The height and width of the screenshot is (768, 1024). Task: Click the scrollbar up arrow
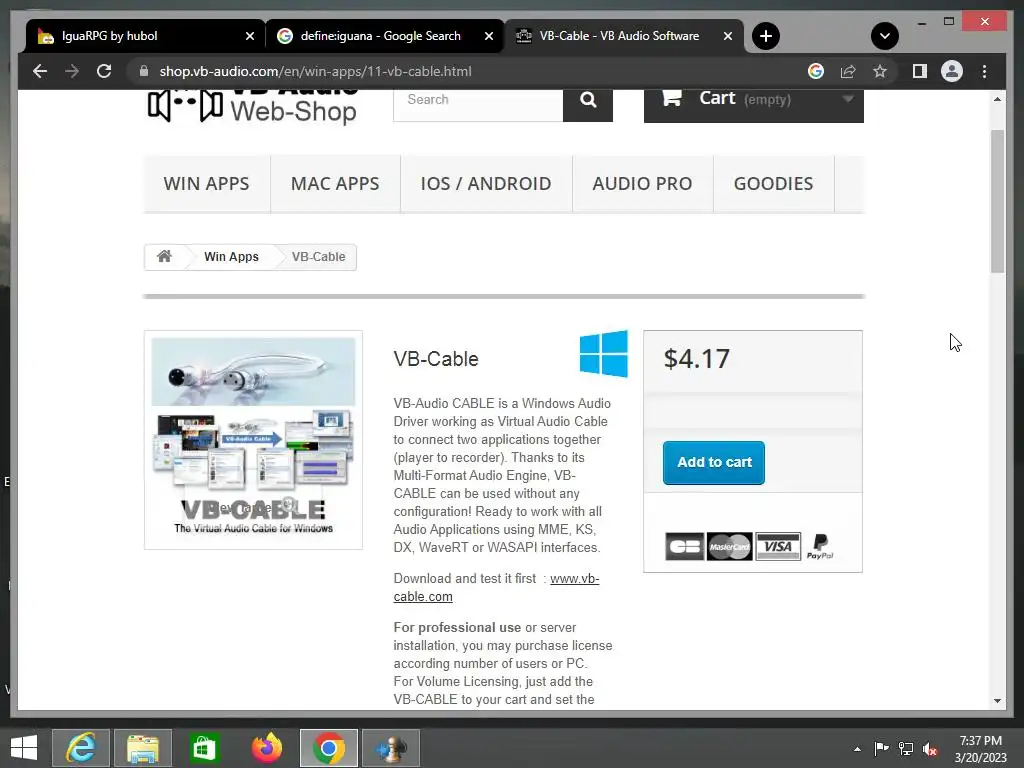[997, 99]
